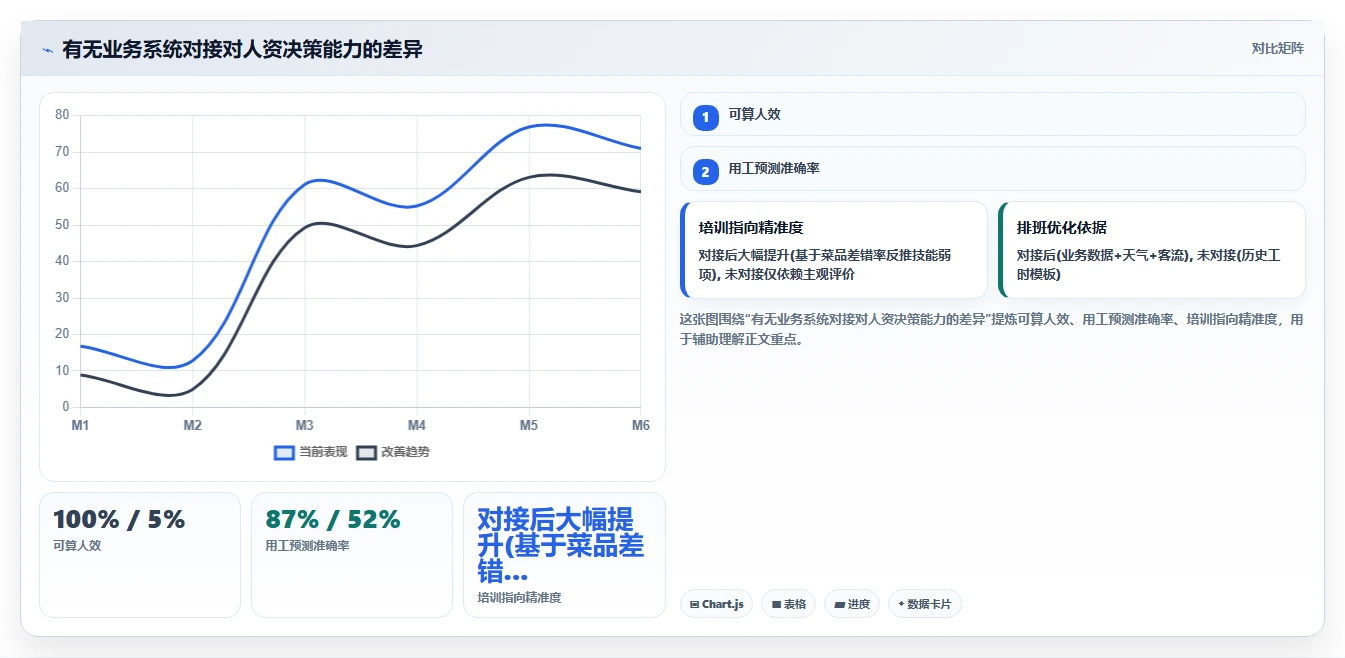Click the 100% / 5% stat value

(119, 520)
